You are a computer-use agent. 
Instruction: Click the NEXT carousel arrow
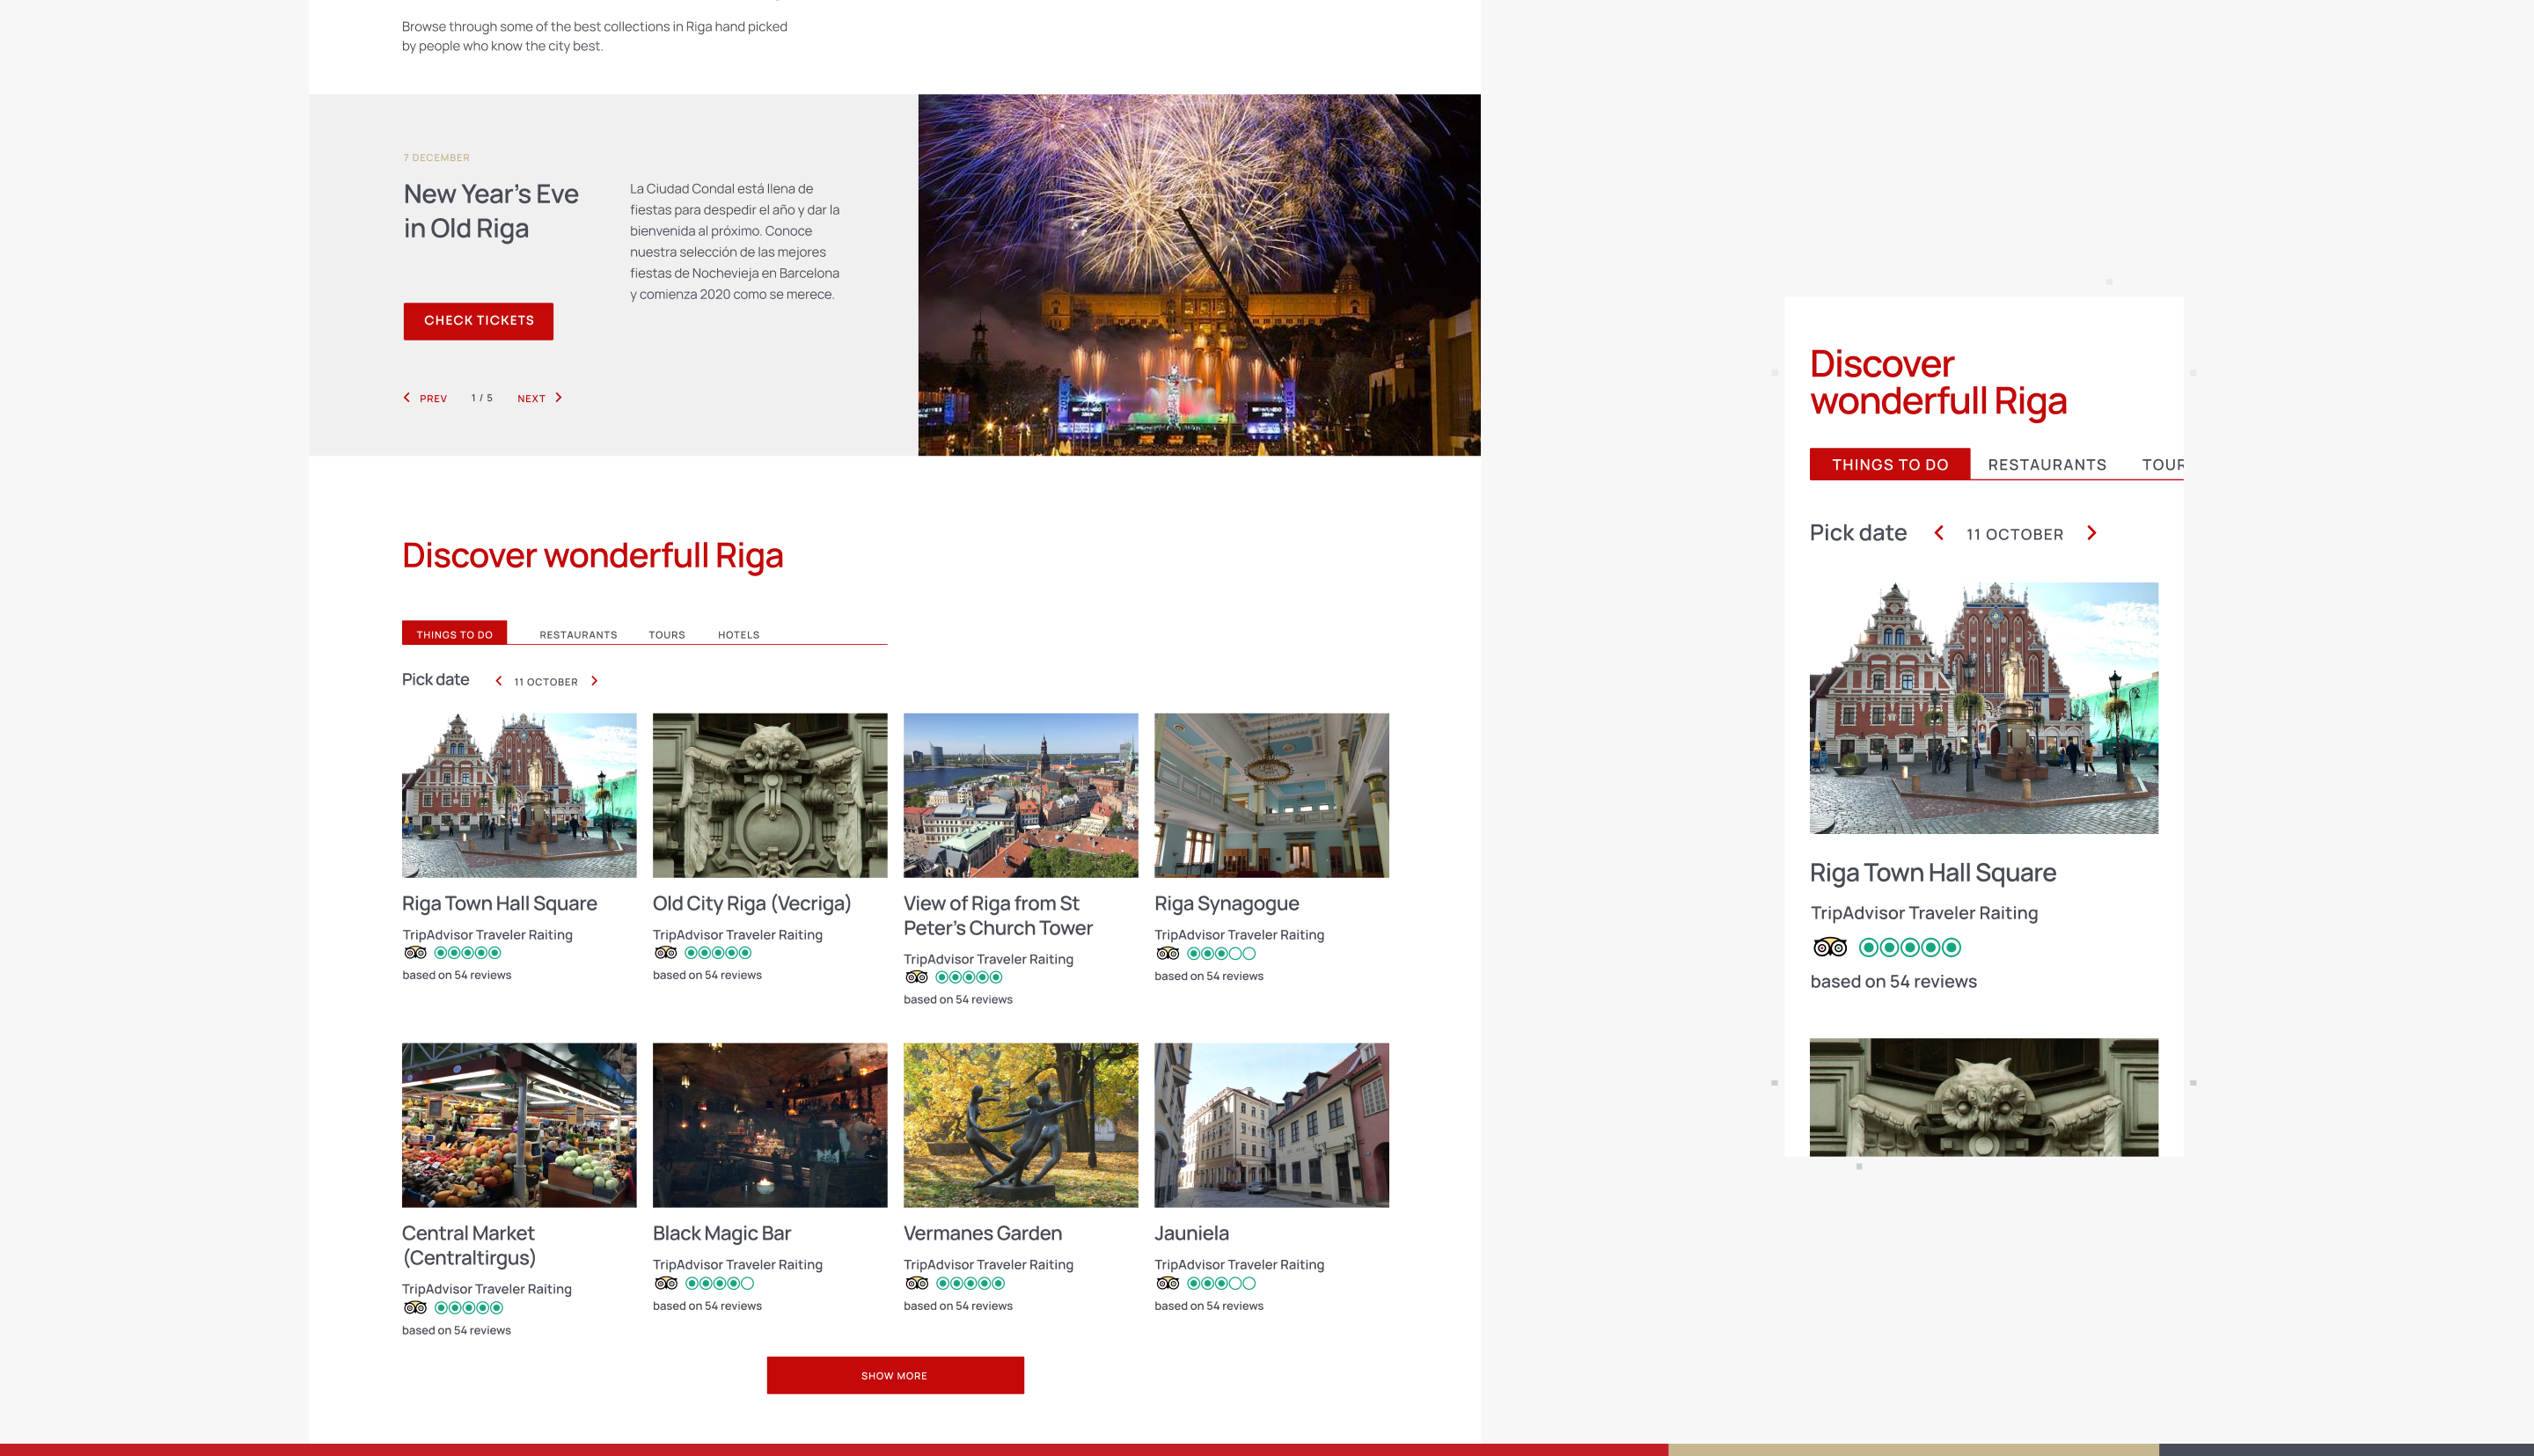click(558, 398)
